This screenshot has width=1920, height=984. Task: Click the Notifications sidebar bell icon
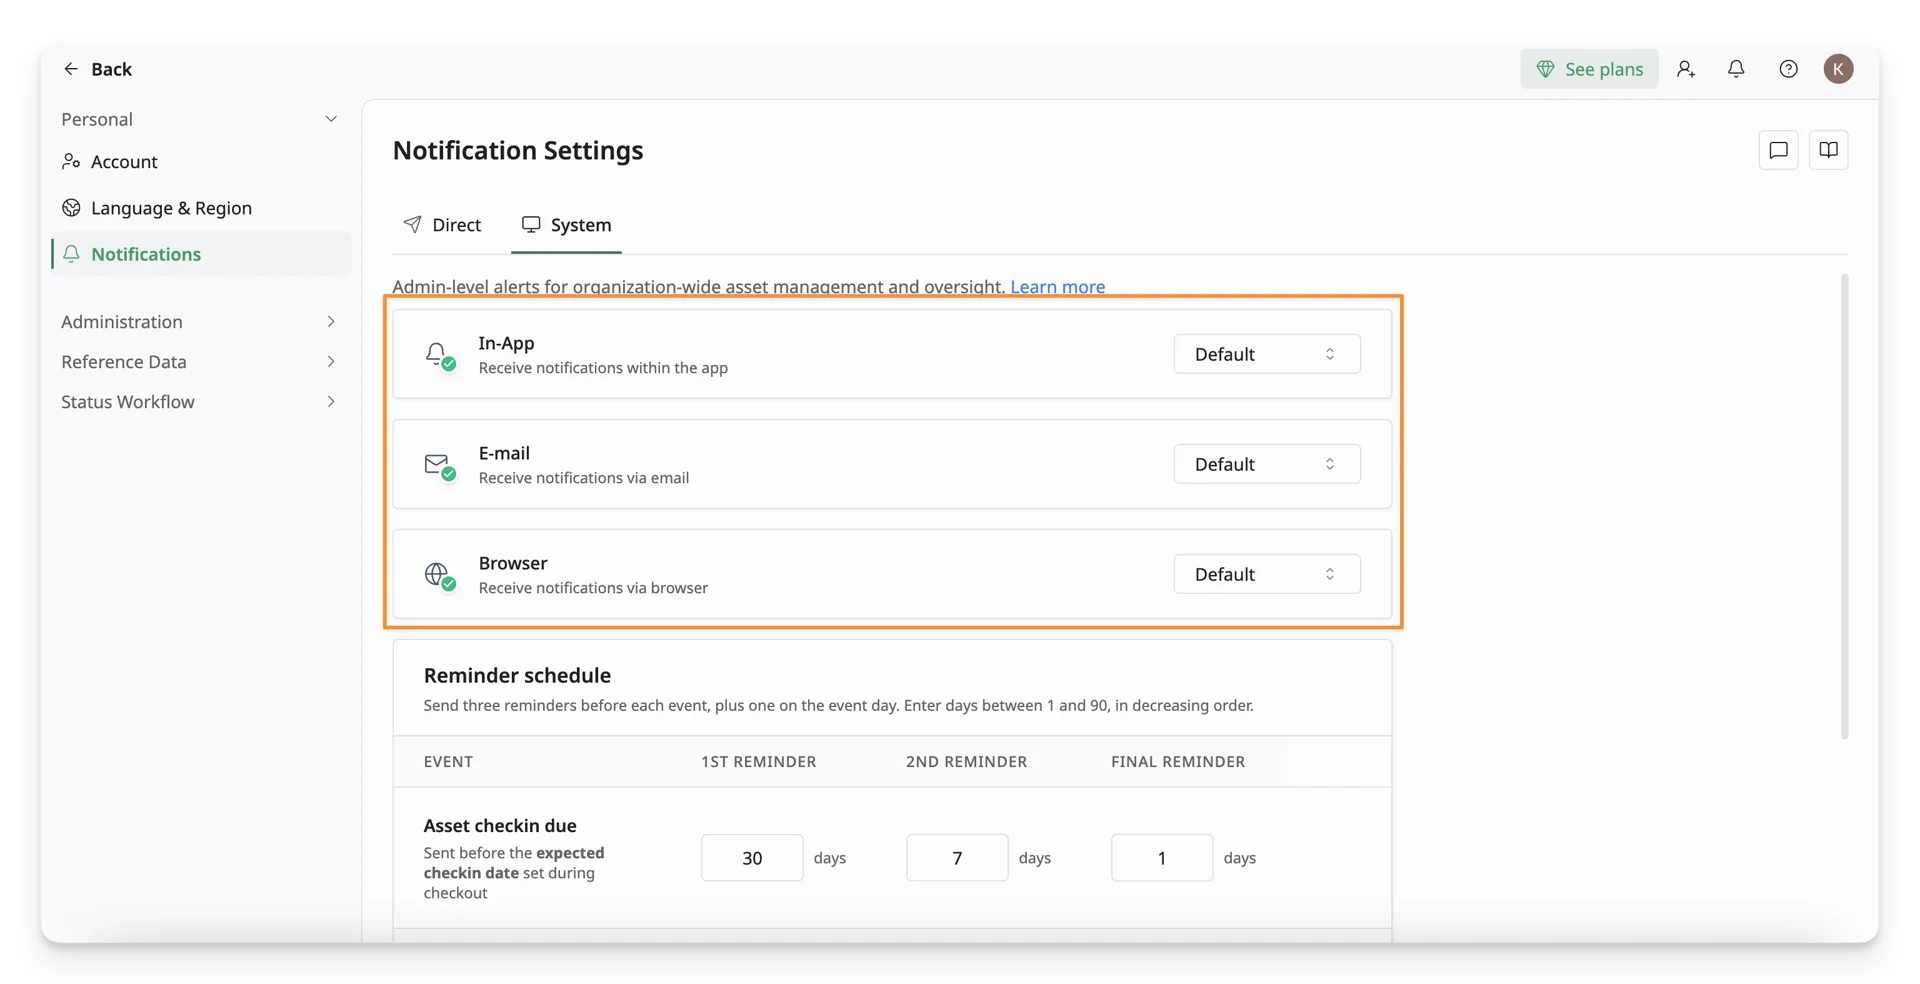pos(71,254)
